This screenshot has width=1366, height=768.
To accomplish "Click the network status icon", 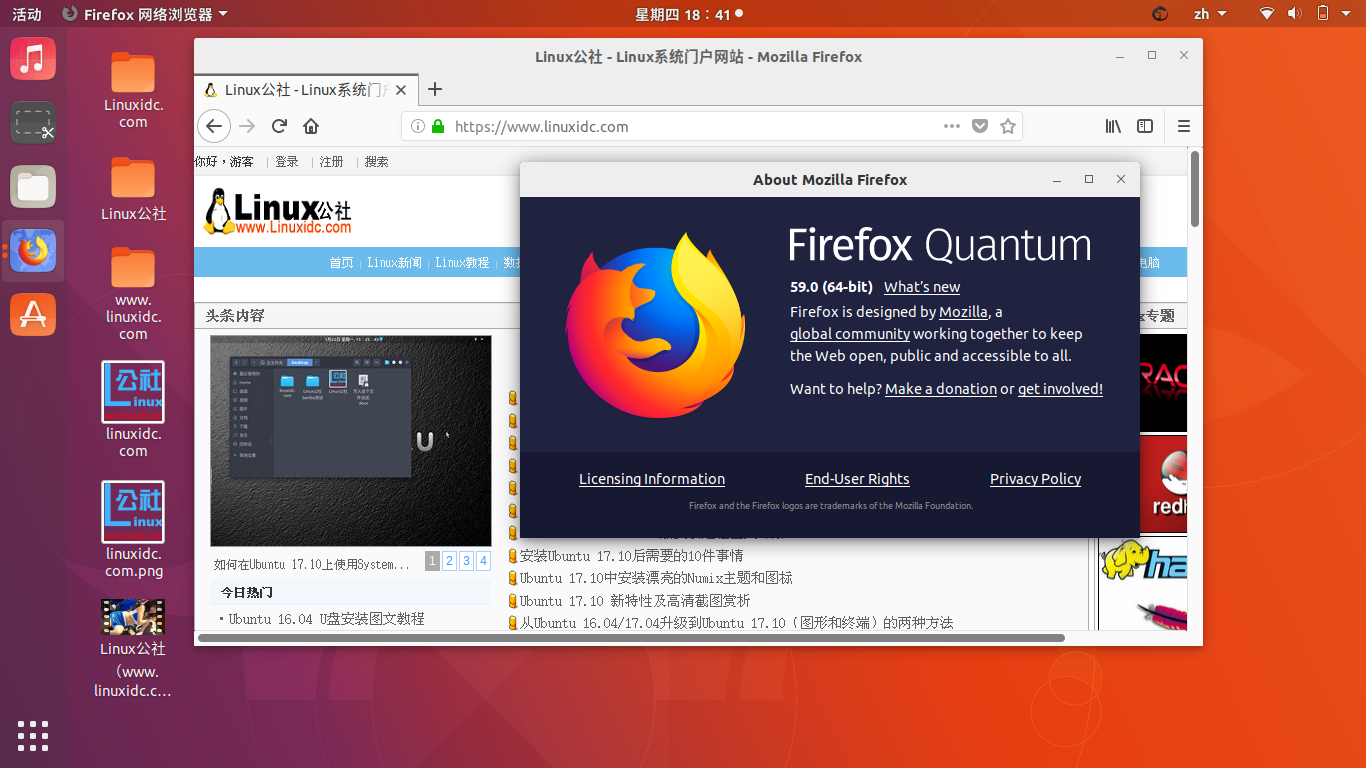I will 1267,14.
